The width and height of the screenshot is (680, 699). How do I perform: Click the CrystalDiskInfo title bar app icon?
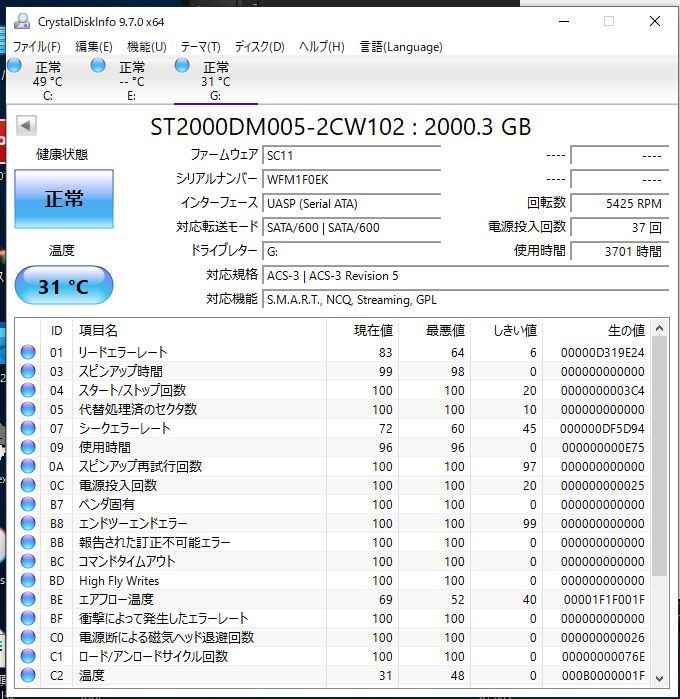coord(22,21)
